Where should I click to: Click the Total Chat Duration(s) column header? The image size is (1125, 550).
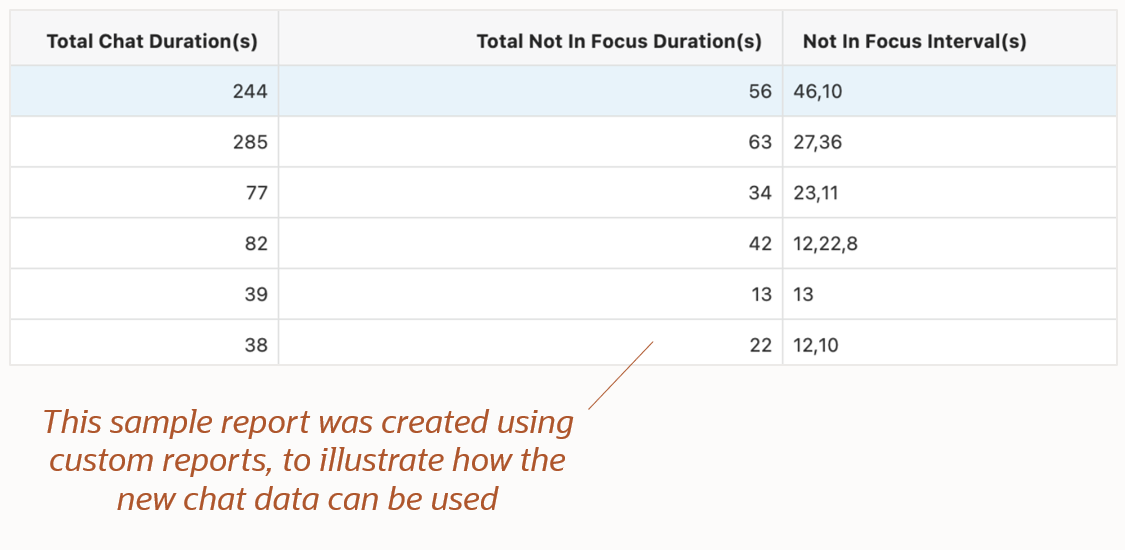coord(152,41)
